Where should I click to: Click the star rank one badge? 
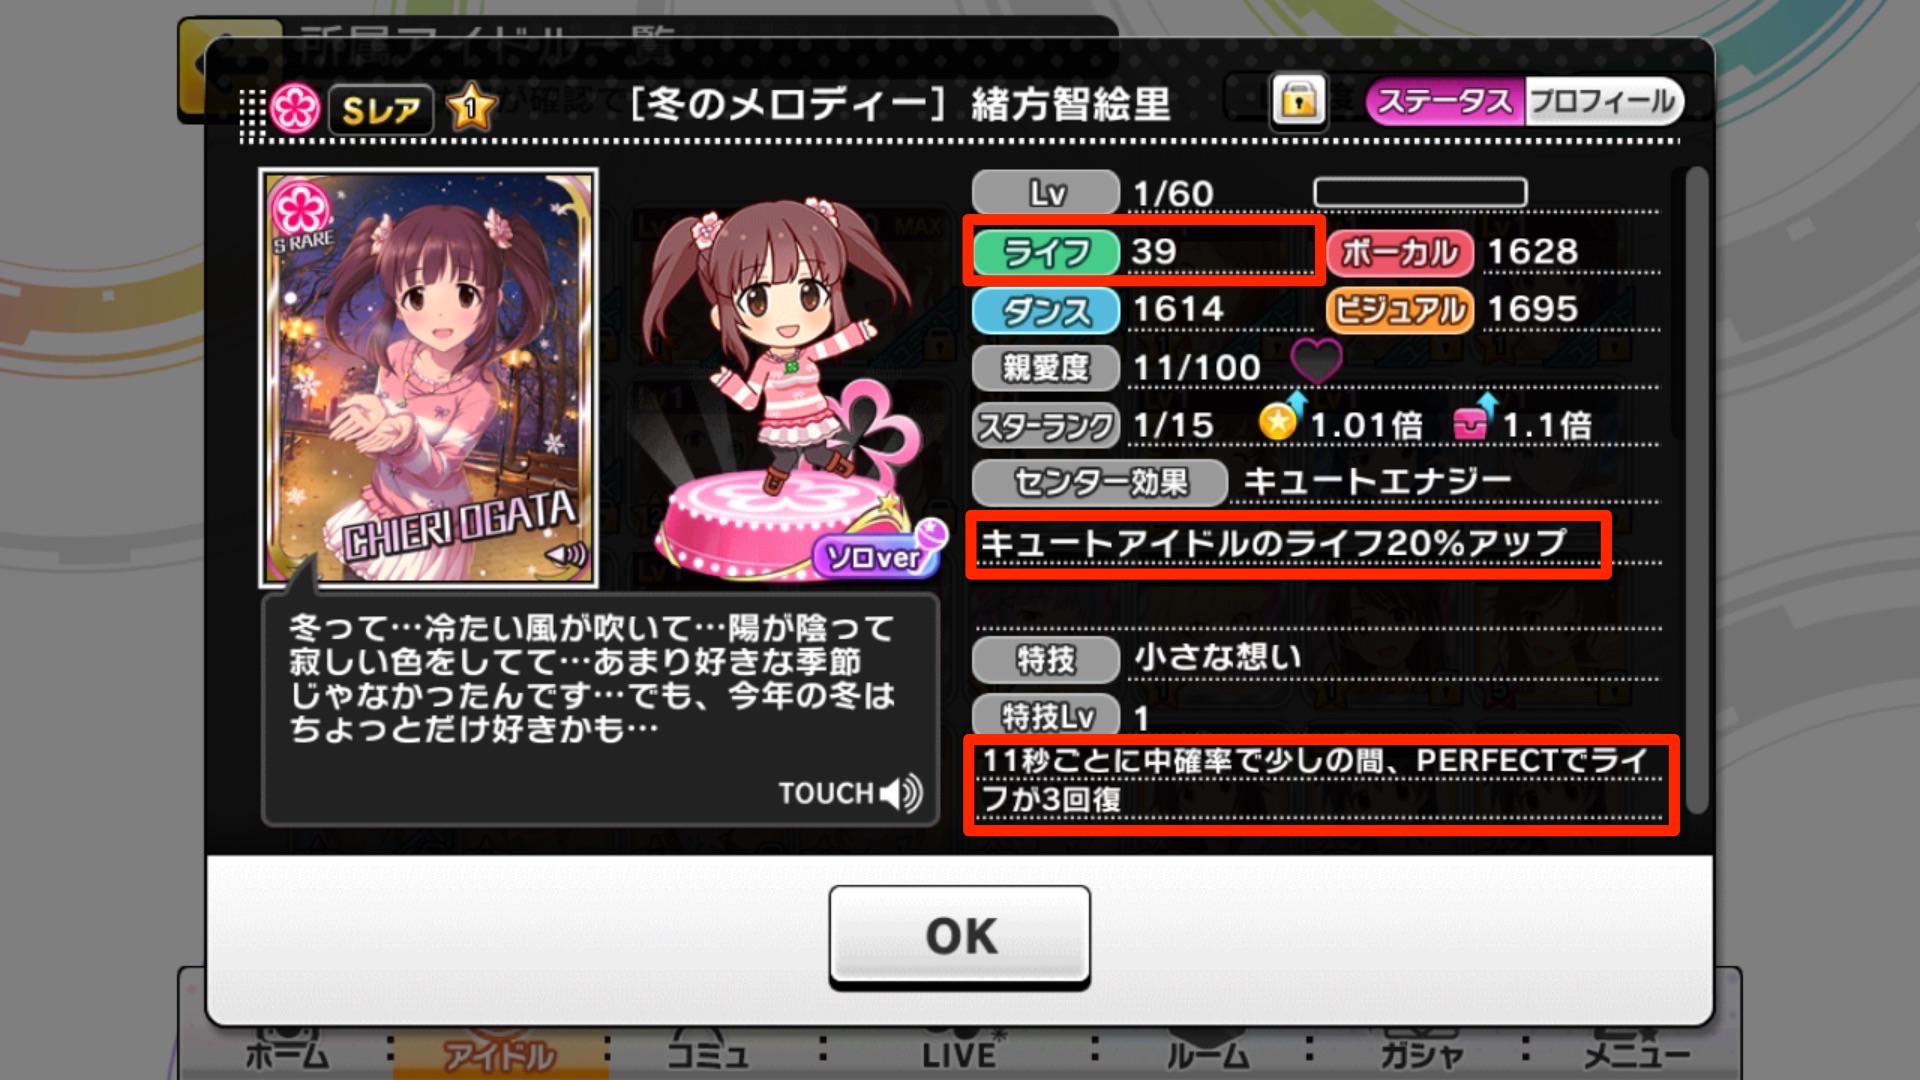tap(471, 107)
